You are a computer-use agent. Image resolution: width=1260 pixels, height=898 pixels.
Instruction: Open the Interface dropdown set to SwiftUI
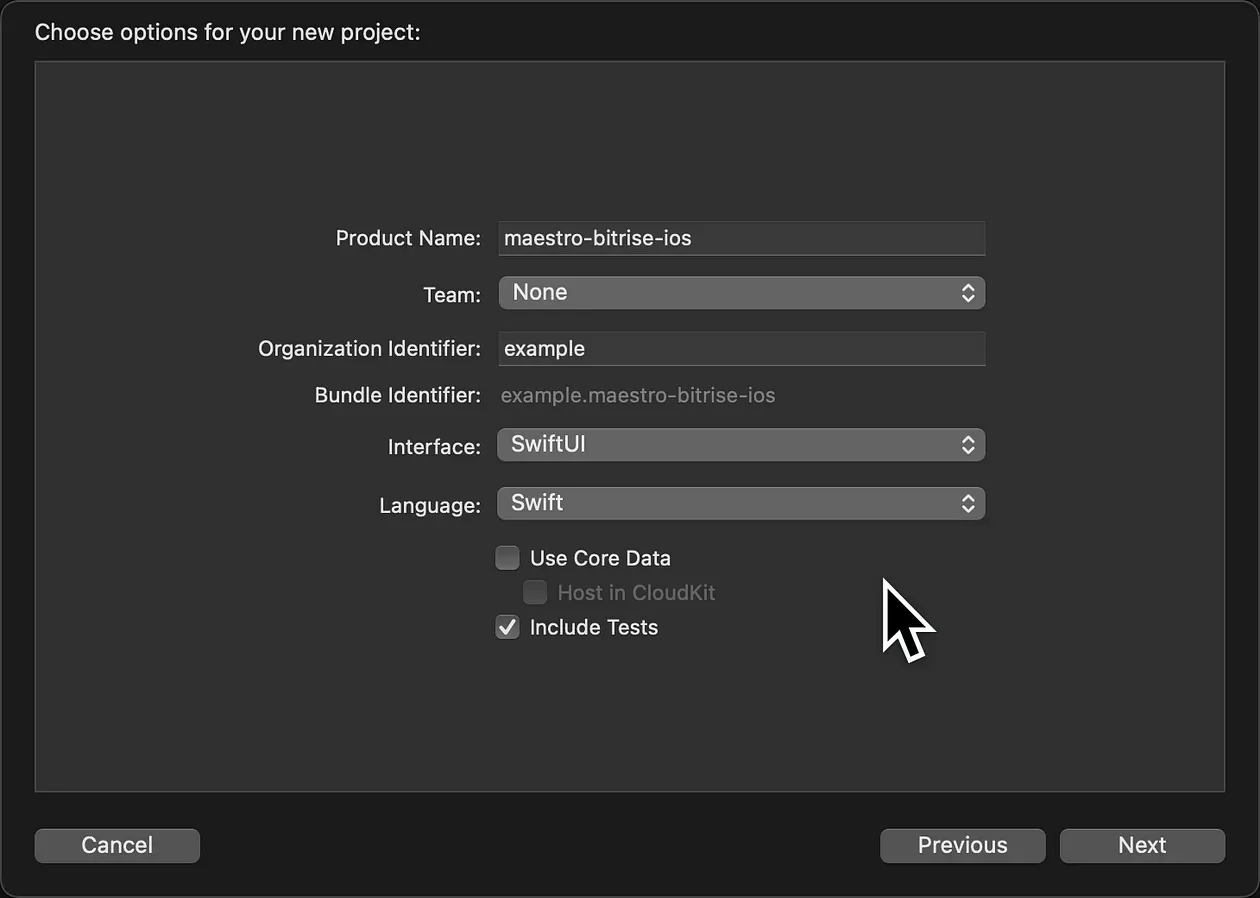740,445
